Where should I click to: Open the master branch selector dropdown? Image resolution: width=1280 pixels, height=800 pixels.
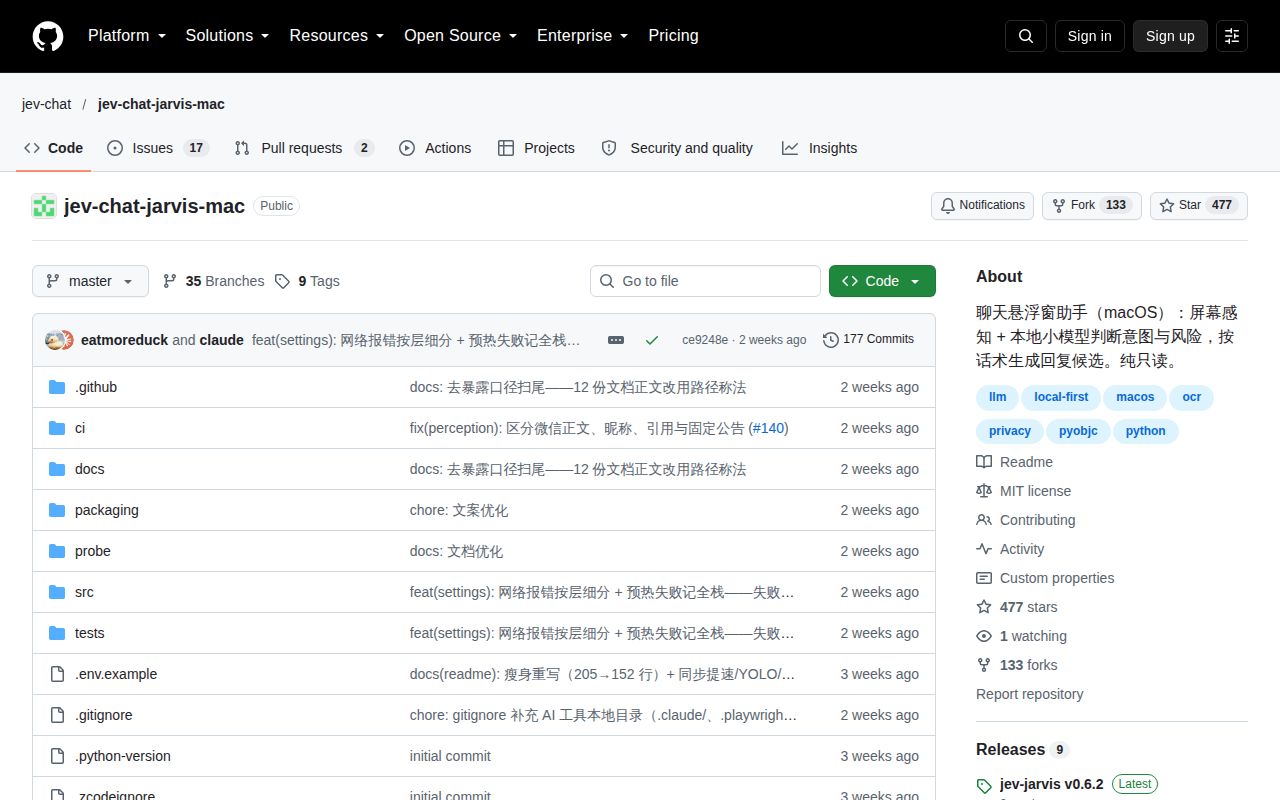(90, 281)
